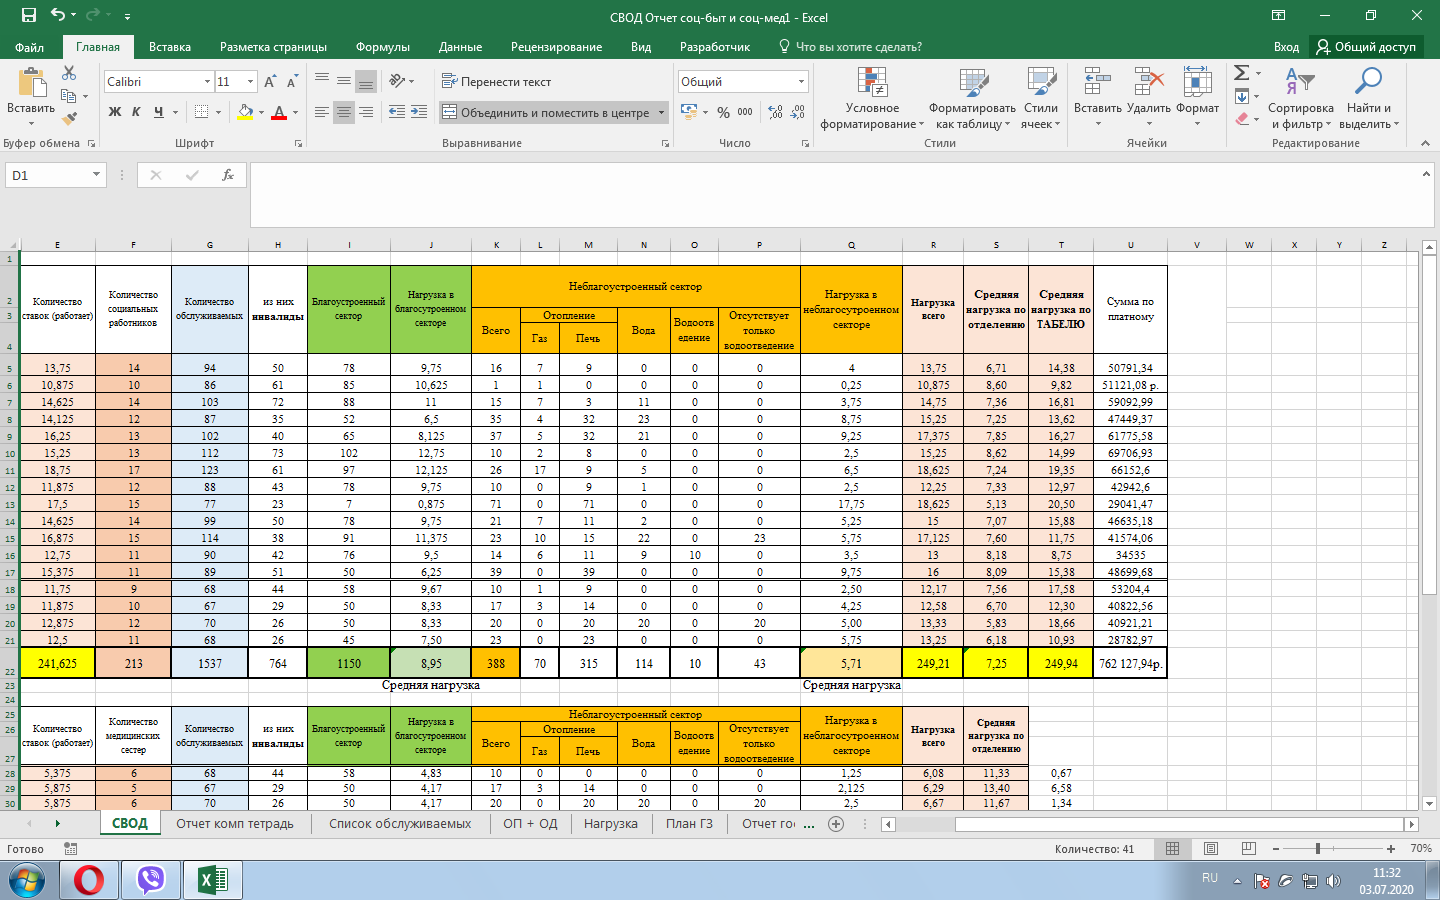Open Стили ячеек cell styles gallery
The height and width of the screenshot is (900, 1440).
[x=1041, y=98]
